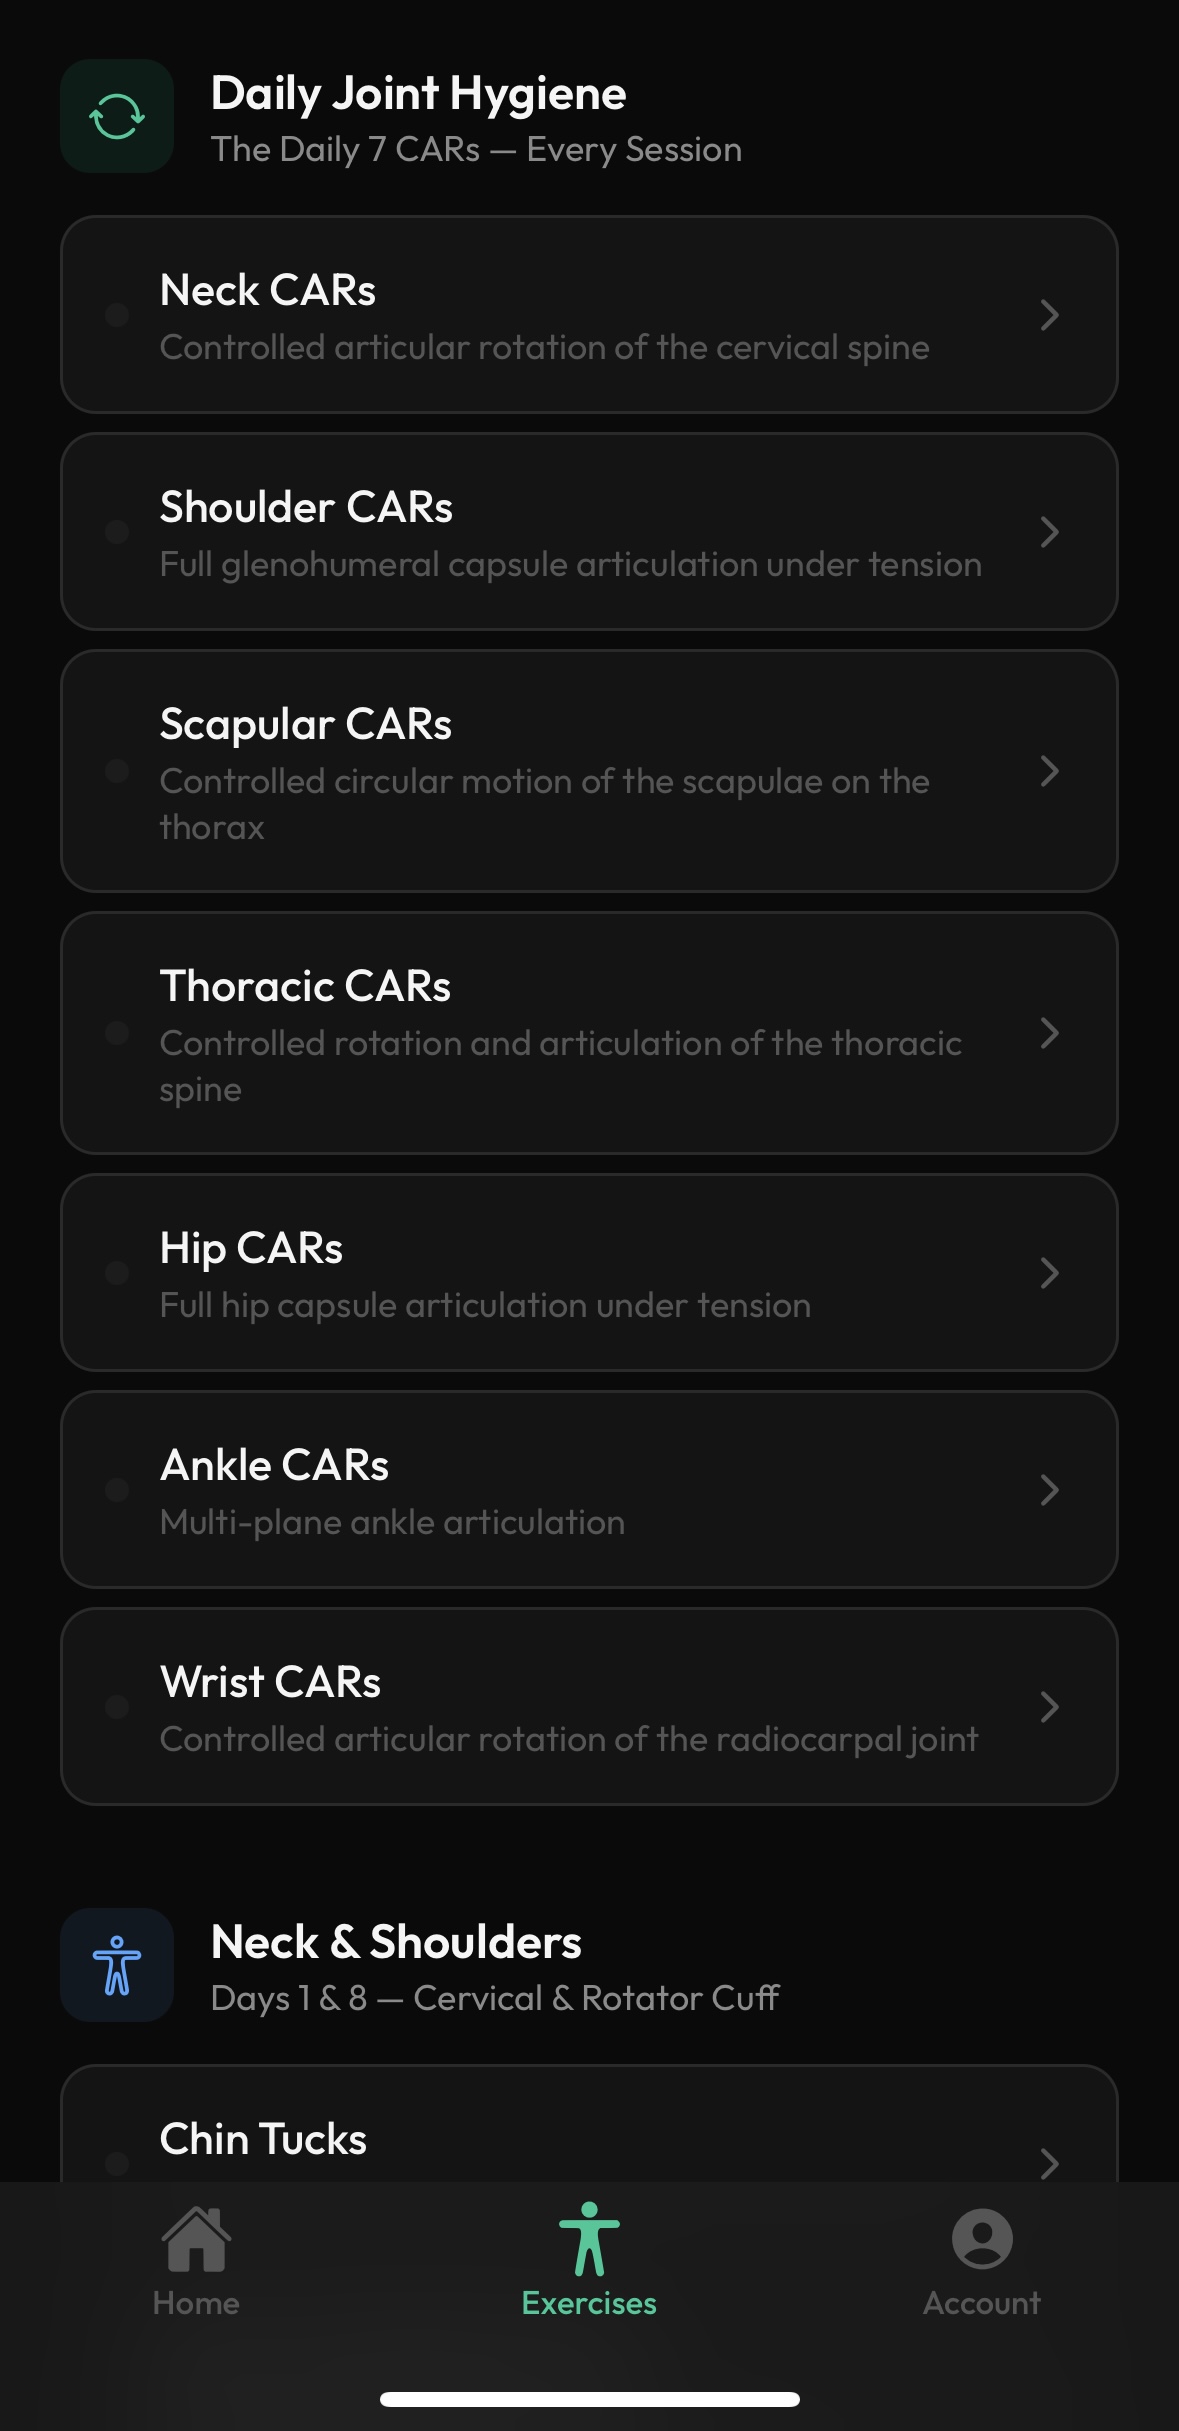Screen dimensions: 1179x2431
Task: Switch to the Home tab
Action: coord(196,2301)
